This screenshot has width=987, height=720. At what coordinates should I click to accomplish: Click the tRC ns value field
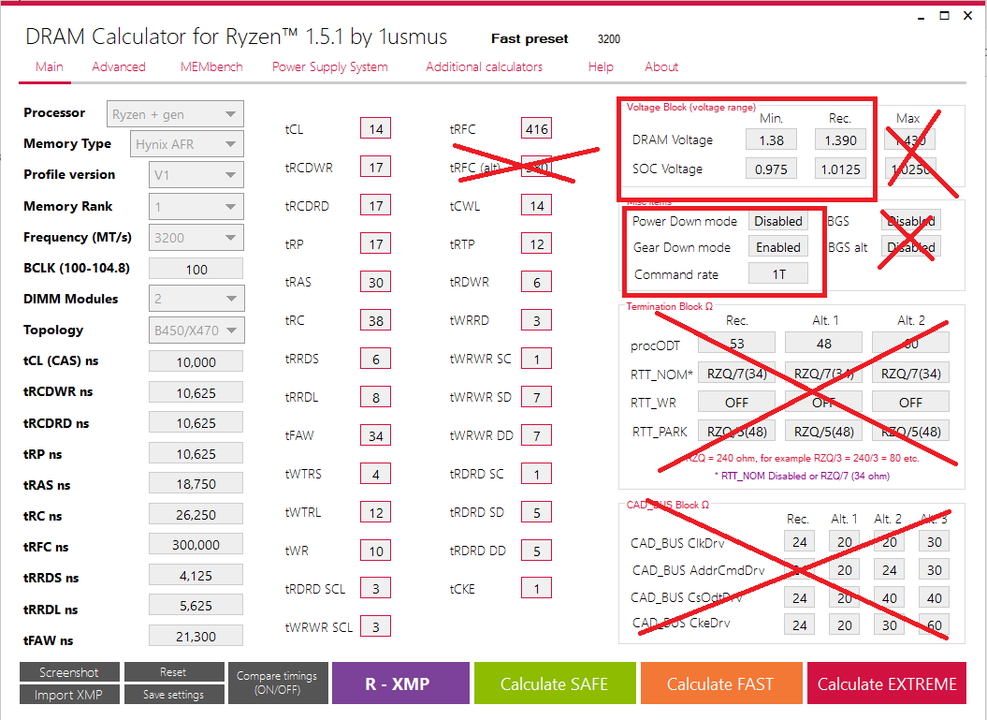click(196, 515)
